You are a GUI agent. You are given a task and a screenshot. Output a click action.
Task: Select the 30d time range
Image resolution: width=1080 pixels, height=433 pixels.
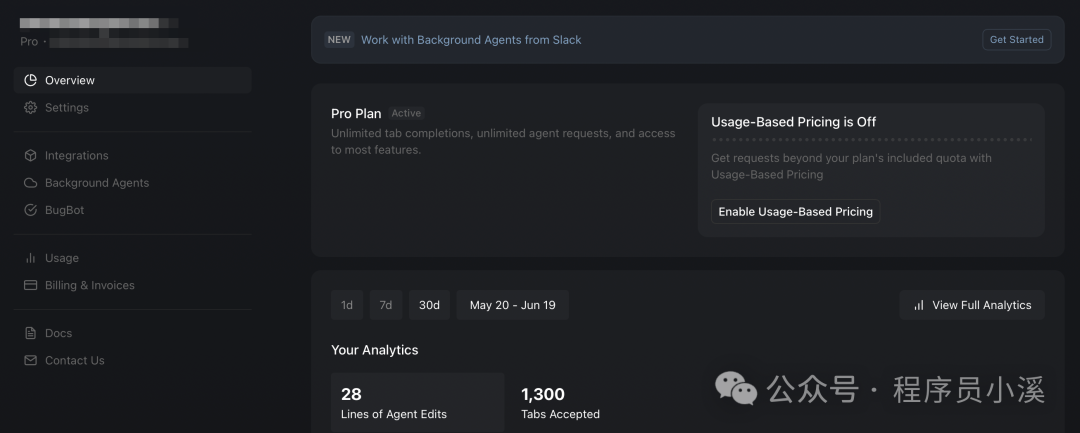pos(429,305)
